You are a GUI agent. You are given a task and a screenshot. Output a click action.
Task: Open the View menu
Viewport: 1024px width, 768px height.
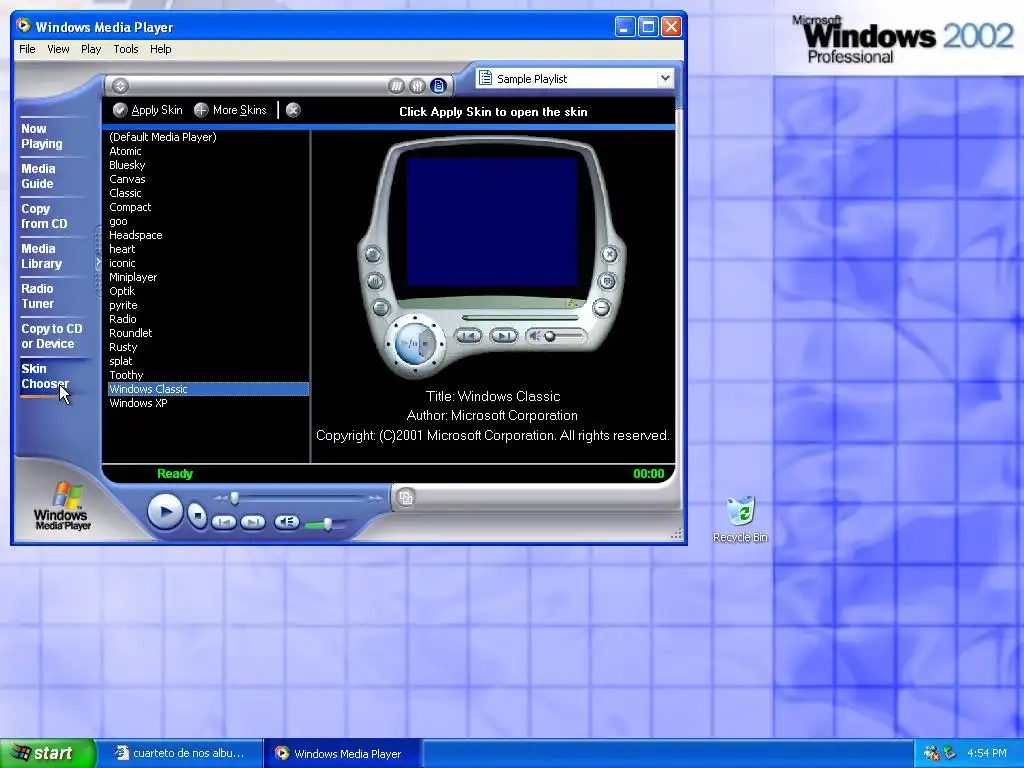click(x=58, y=49)
